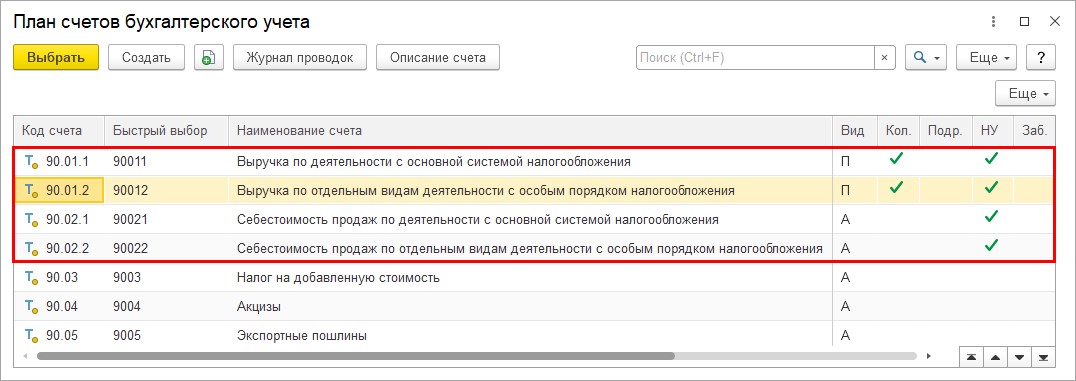This screenshot has width=1076, height=381.
Task: Select the Акцизы row name
Action: tap(259, 306)
